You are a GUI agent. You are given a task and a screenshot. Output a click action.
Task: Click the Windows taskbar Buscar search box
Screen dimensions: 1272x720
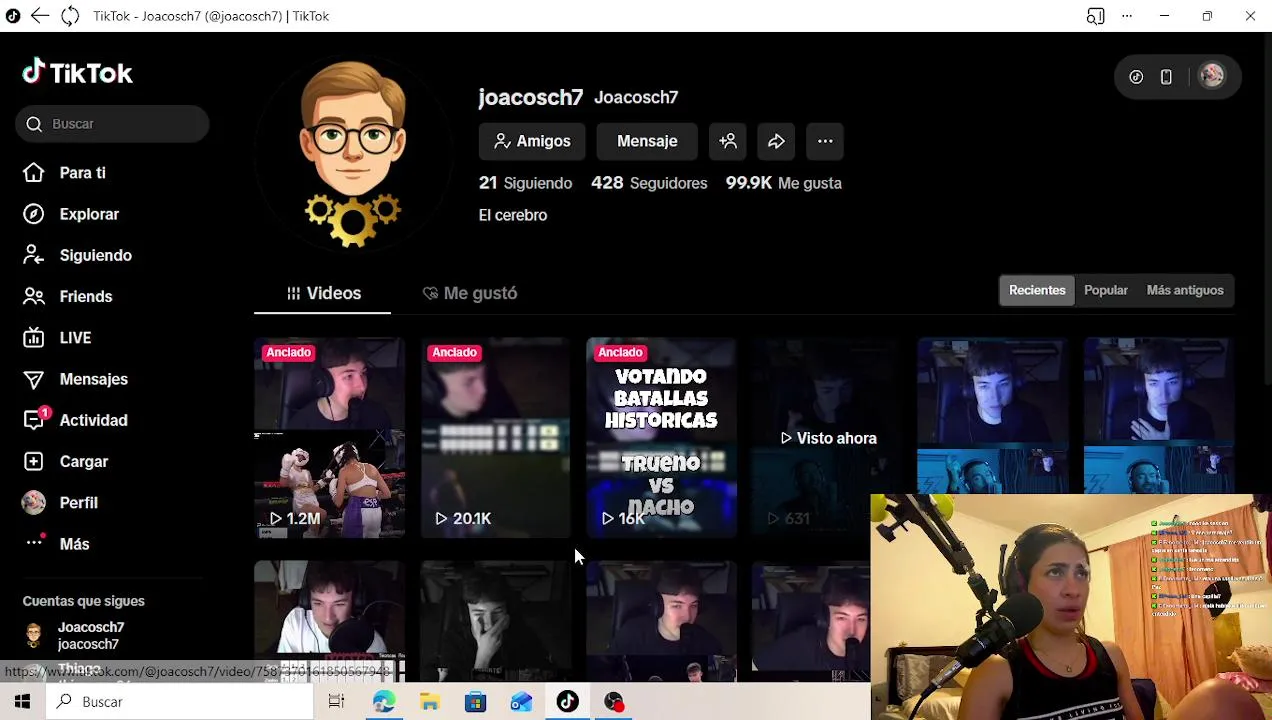pyautogui.click(x=180, y=702)
